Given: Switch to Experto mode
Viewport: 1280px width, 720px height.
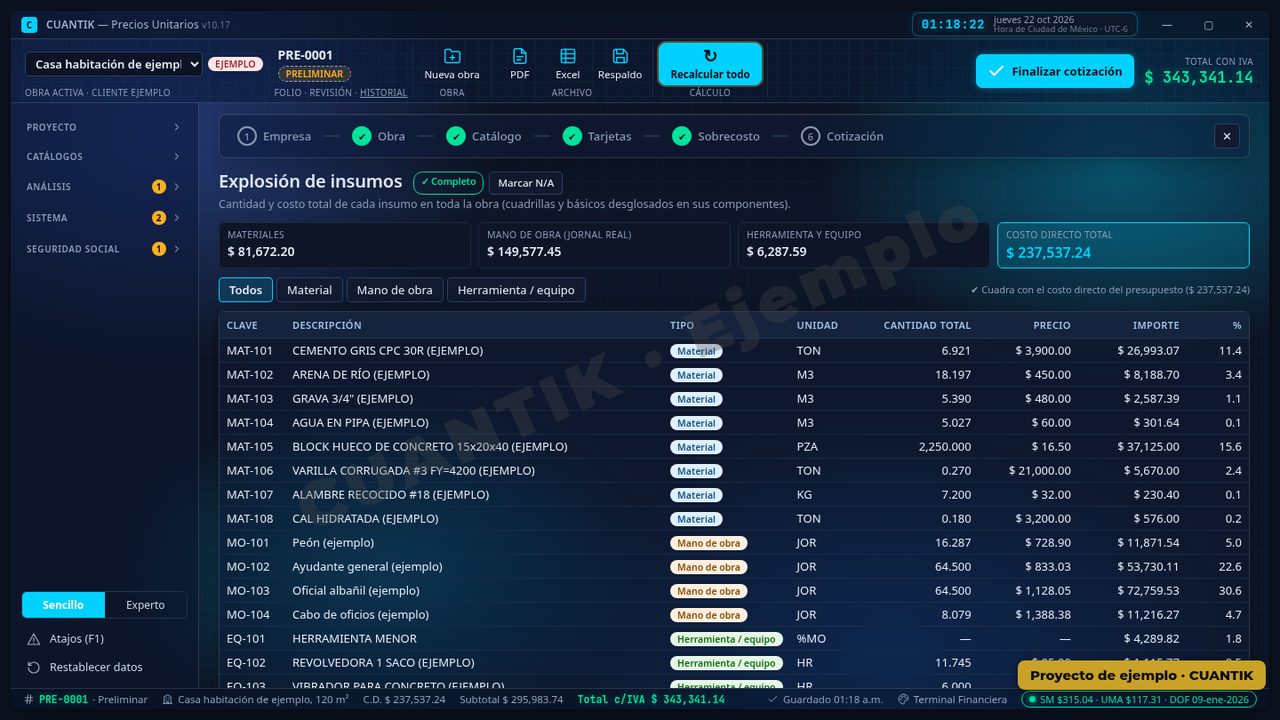Looking at the screenshot, I should click(145, 605).
